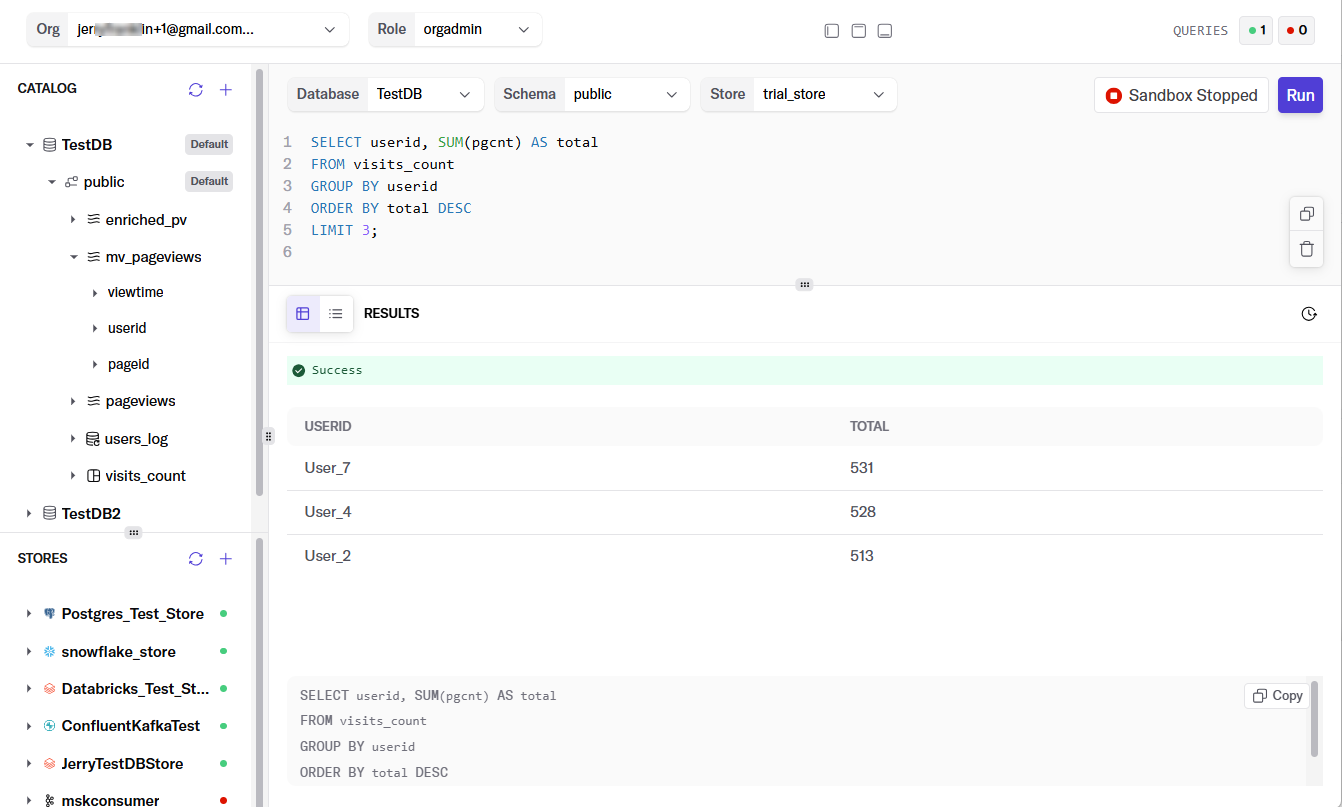Click the Sandbox Stopped button
Image resolution: width=1342 pixels, height=807 pixels.
[1181, 96]
